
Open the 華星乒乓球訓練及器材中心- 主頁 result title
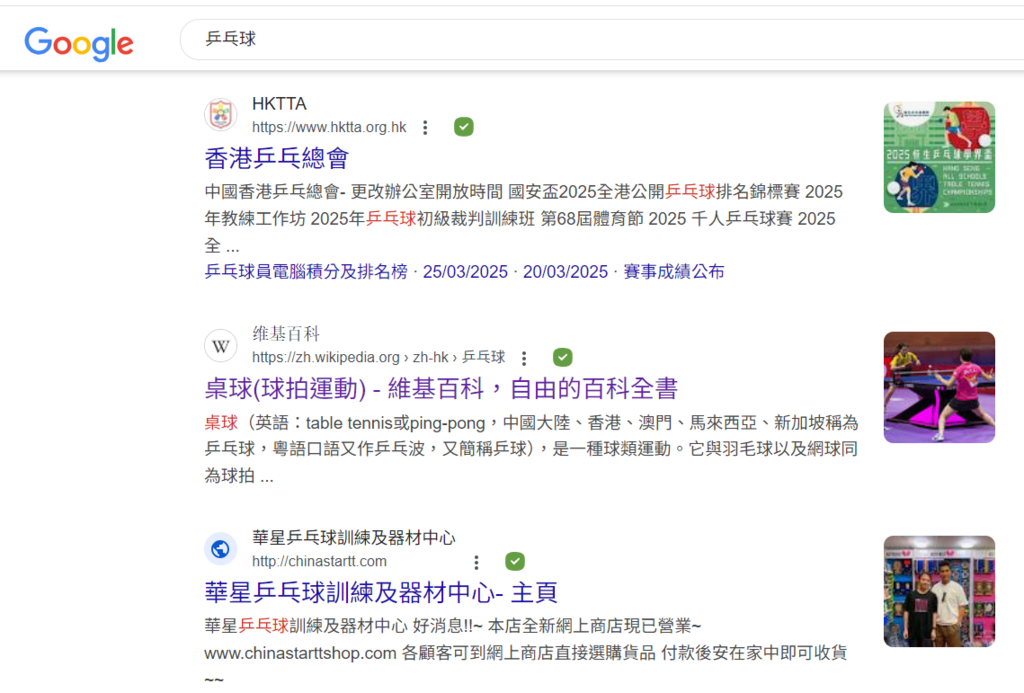click(381, 592)
